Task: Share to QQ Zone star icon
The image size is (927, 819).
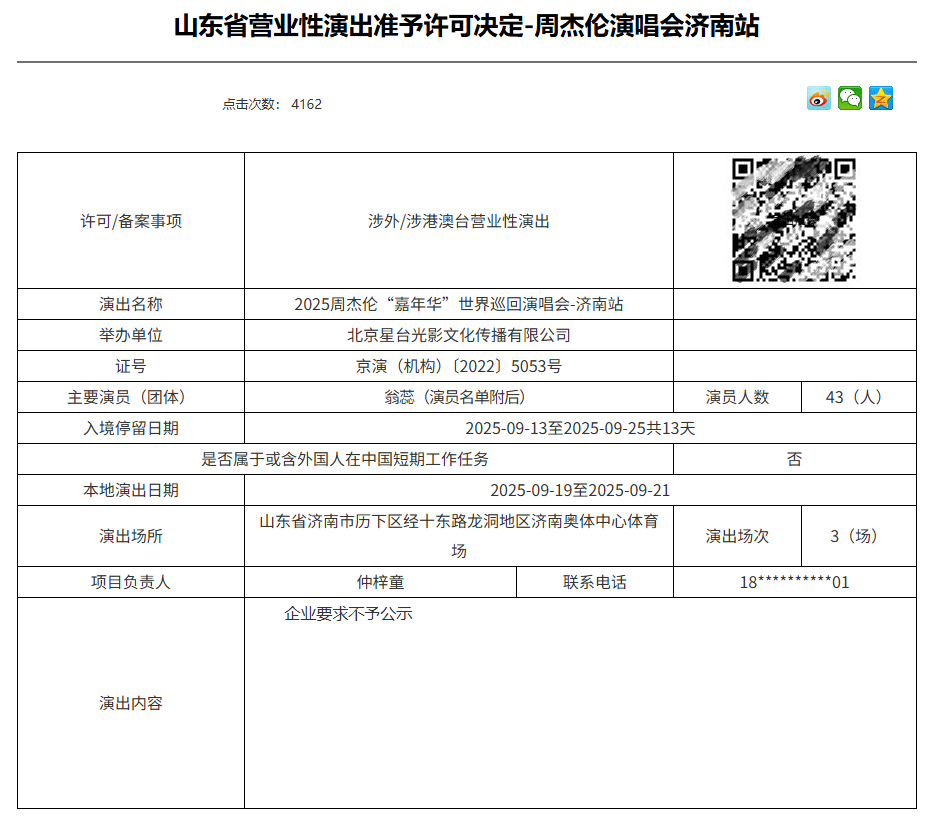Action: tap(881, 98)
